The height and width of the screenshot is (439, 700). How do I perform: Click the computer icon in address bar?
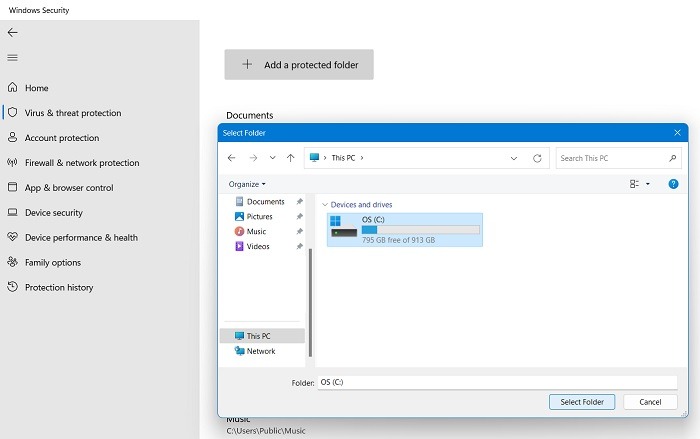click(x=314, y=158)
